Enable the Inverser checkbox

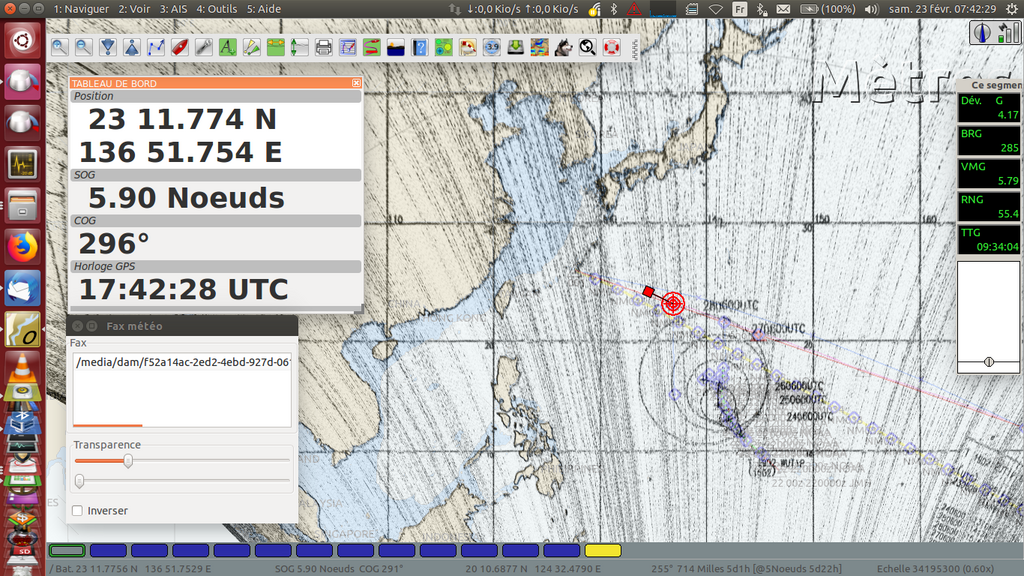pyautogui.click(x=78, y=511)
